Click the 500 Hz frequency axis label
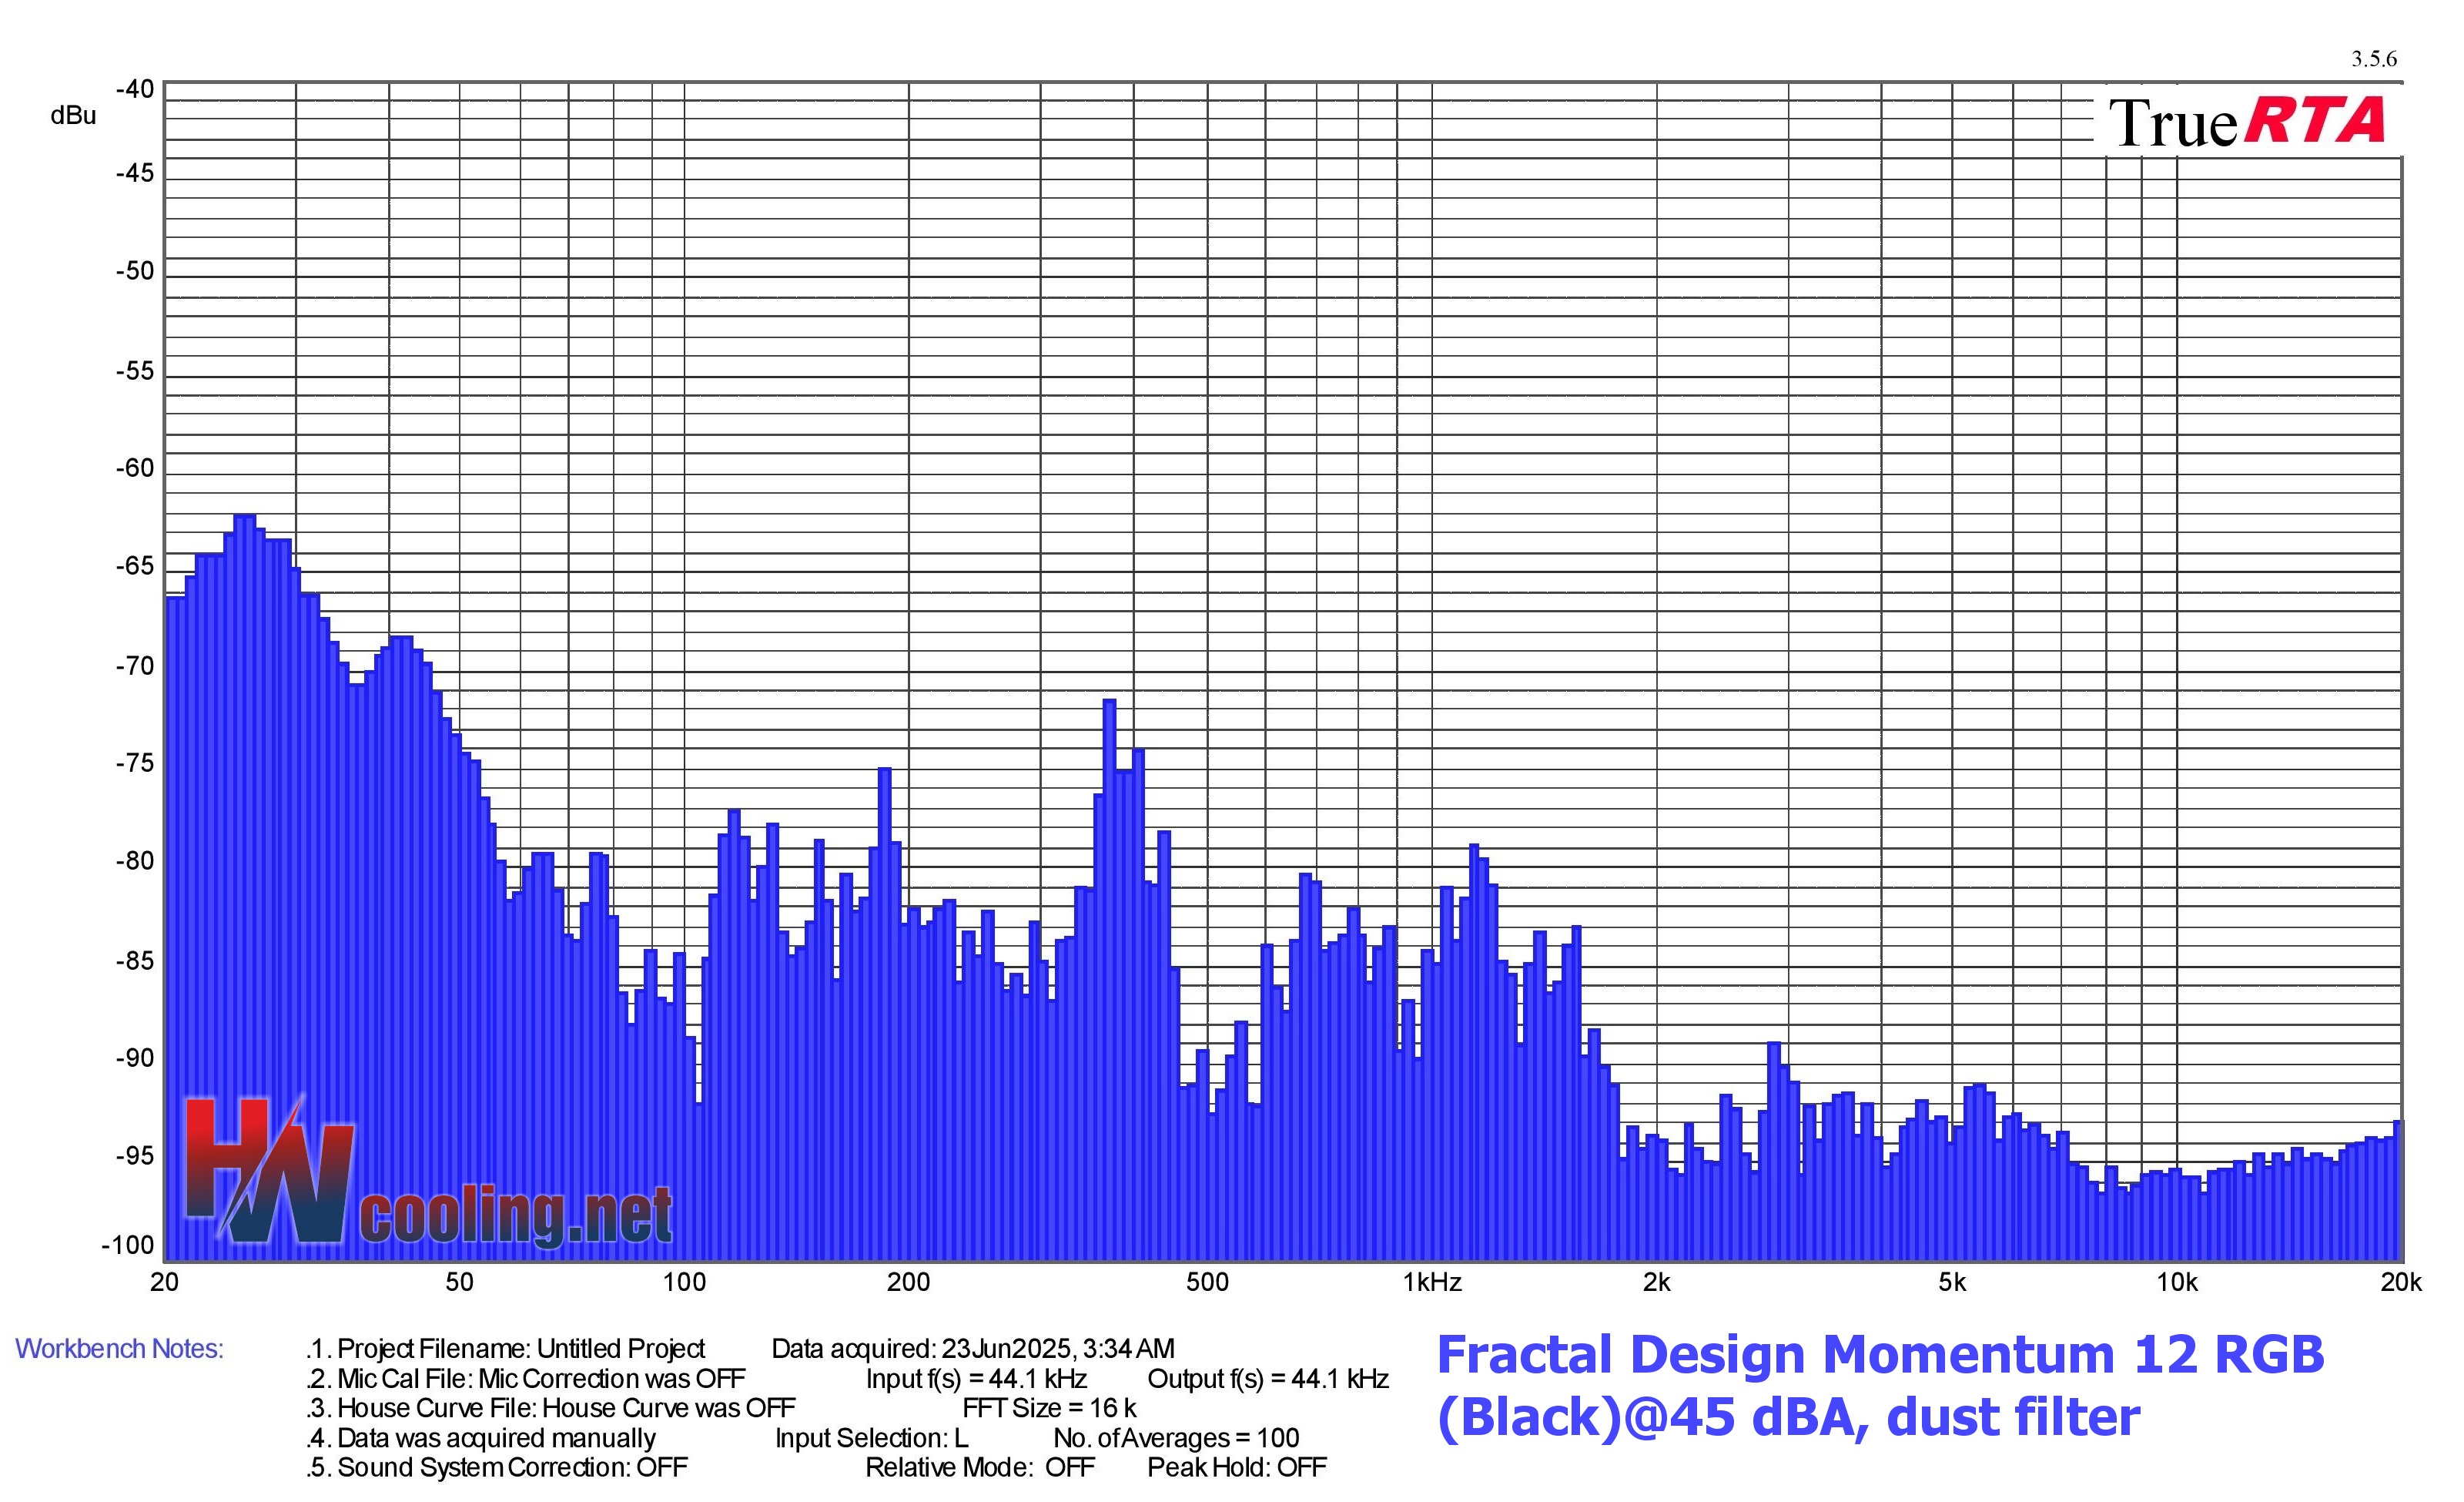Screen dimensions: 2464x1502 click(1207, 1282)
